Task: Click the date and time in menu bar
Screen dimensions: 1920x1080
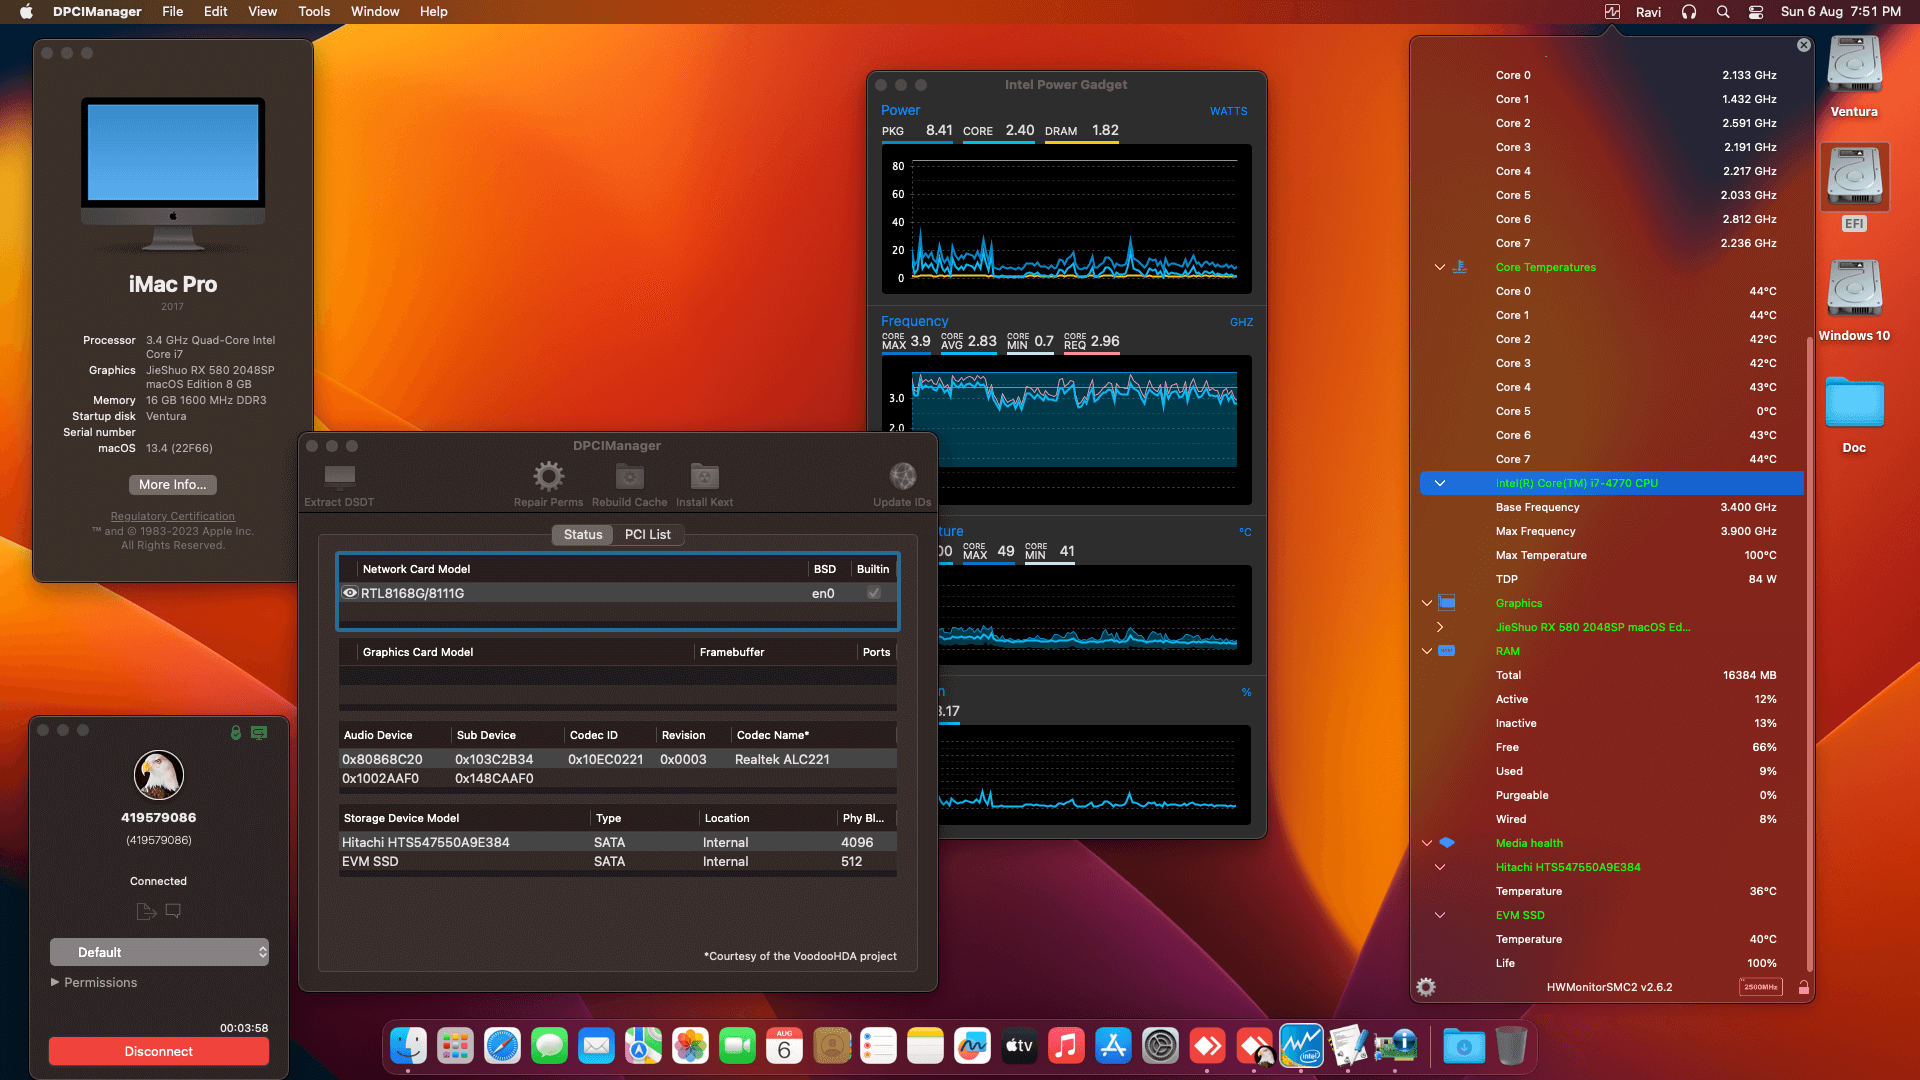Action: pyautogui.click(x=1840, y=12)
